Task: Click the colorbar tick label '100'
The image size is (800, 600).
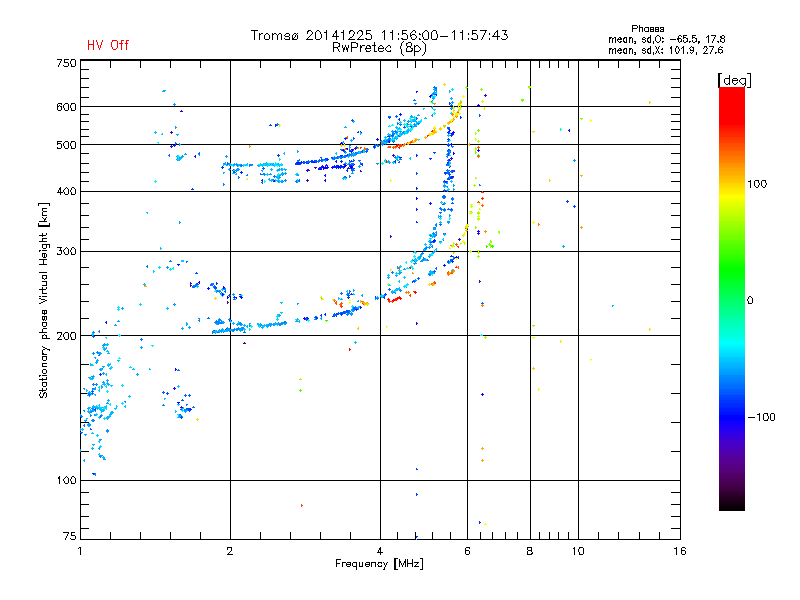Action: coord(757,184)
